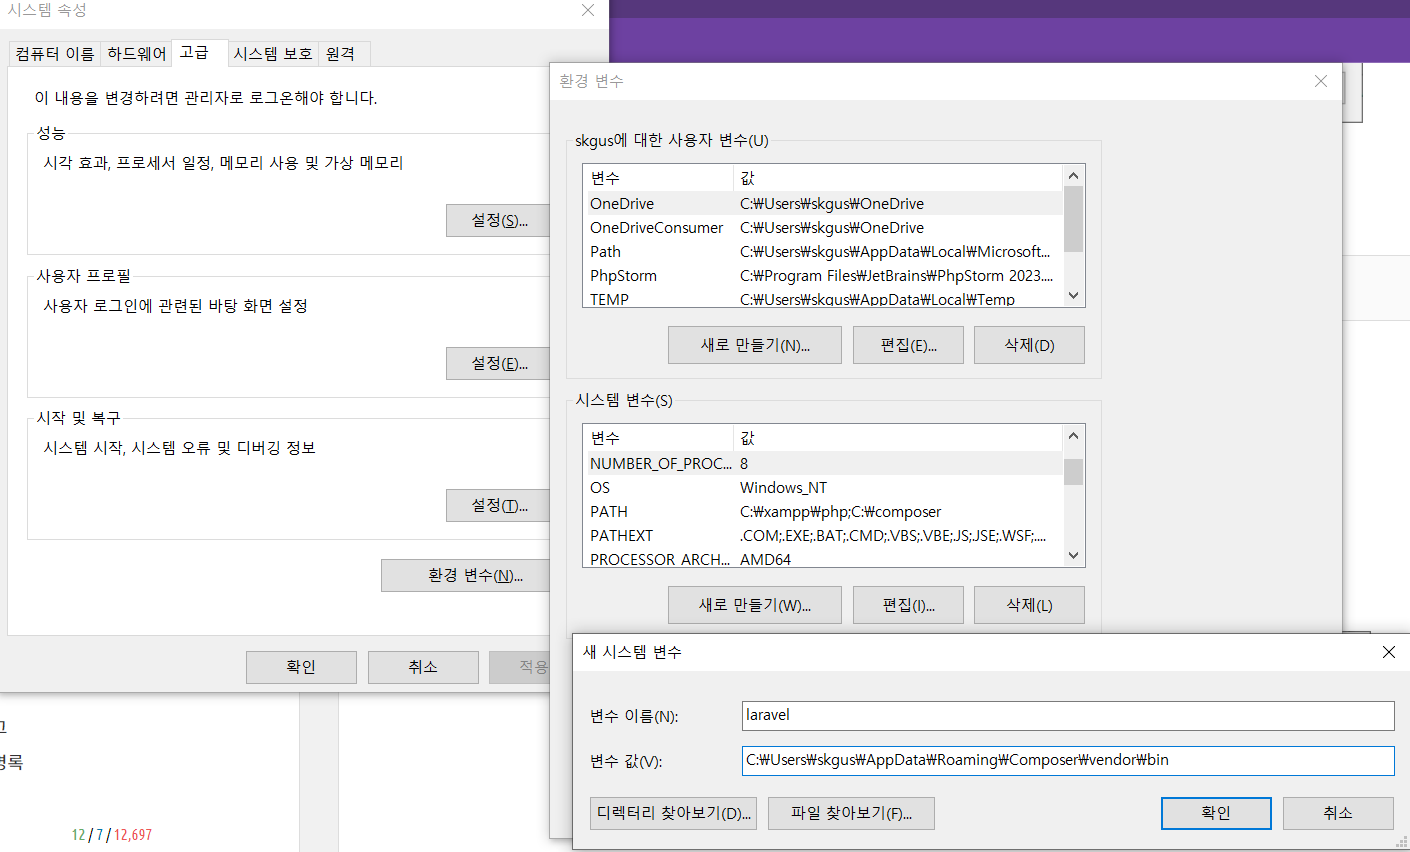Click the system variables scrollbar thumb
The height and width of the screenshot is (852, 1410).
1073,471
